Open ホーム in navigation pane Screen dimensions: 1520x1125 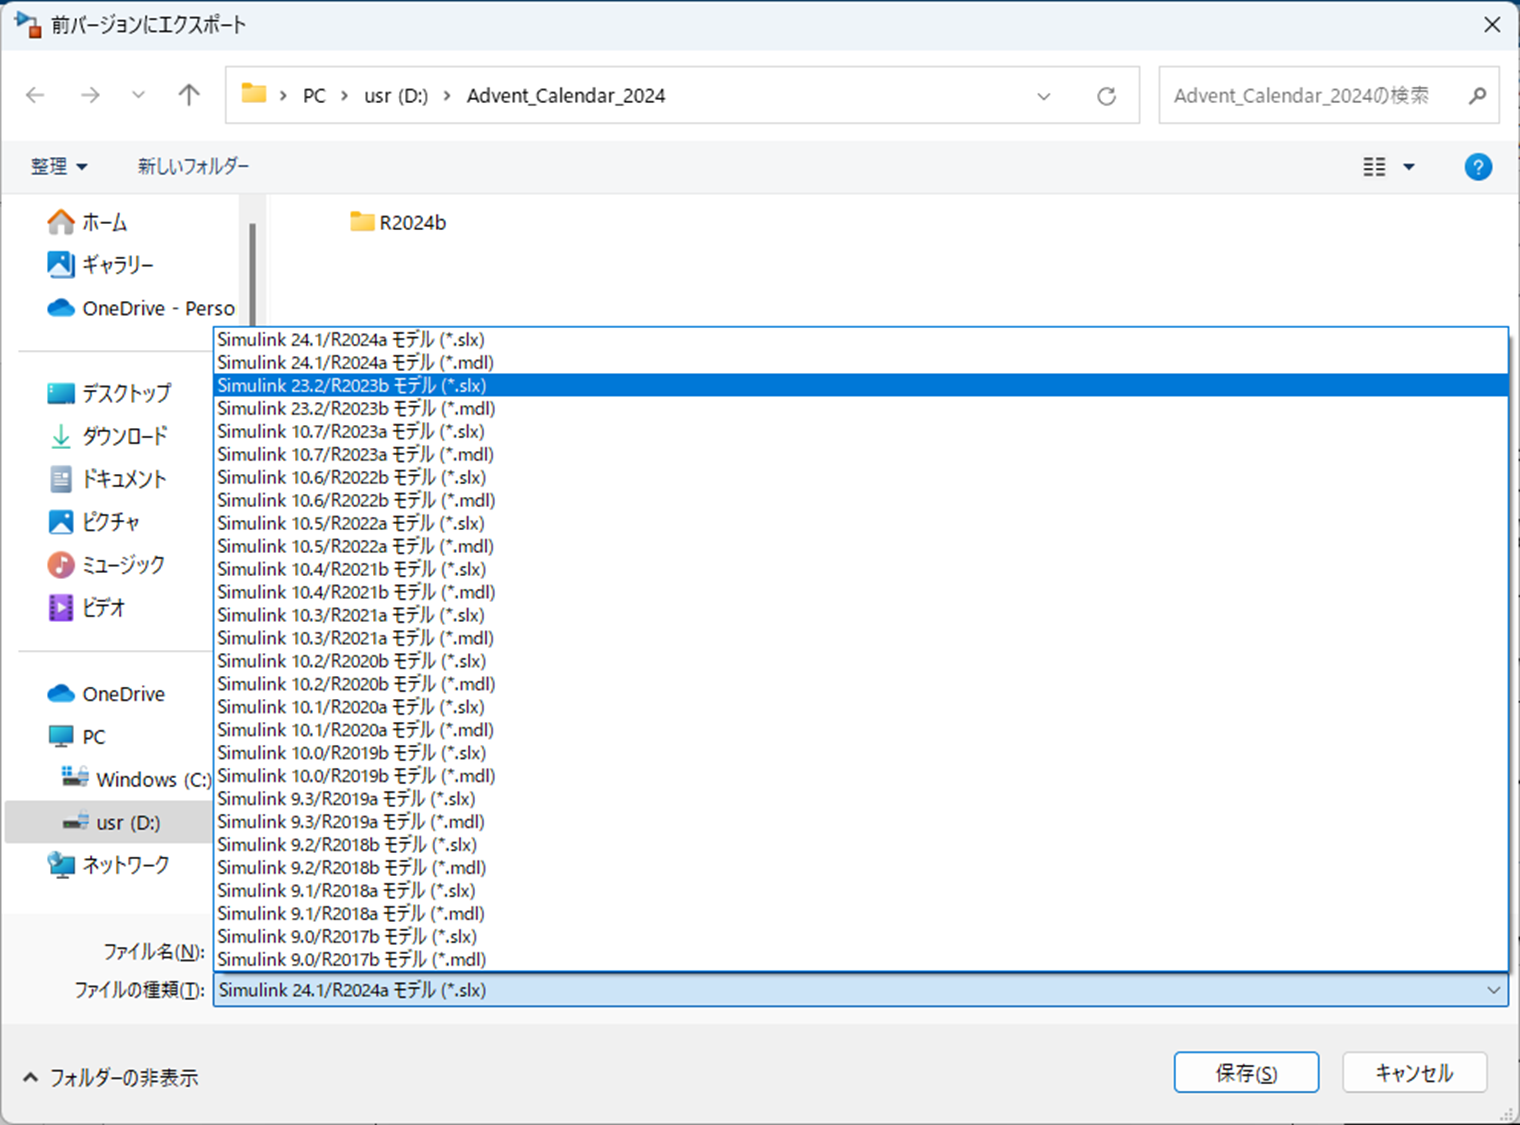(x=88, y=222)
